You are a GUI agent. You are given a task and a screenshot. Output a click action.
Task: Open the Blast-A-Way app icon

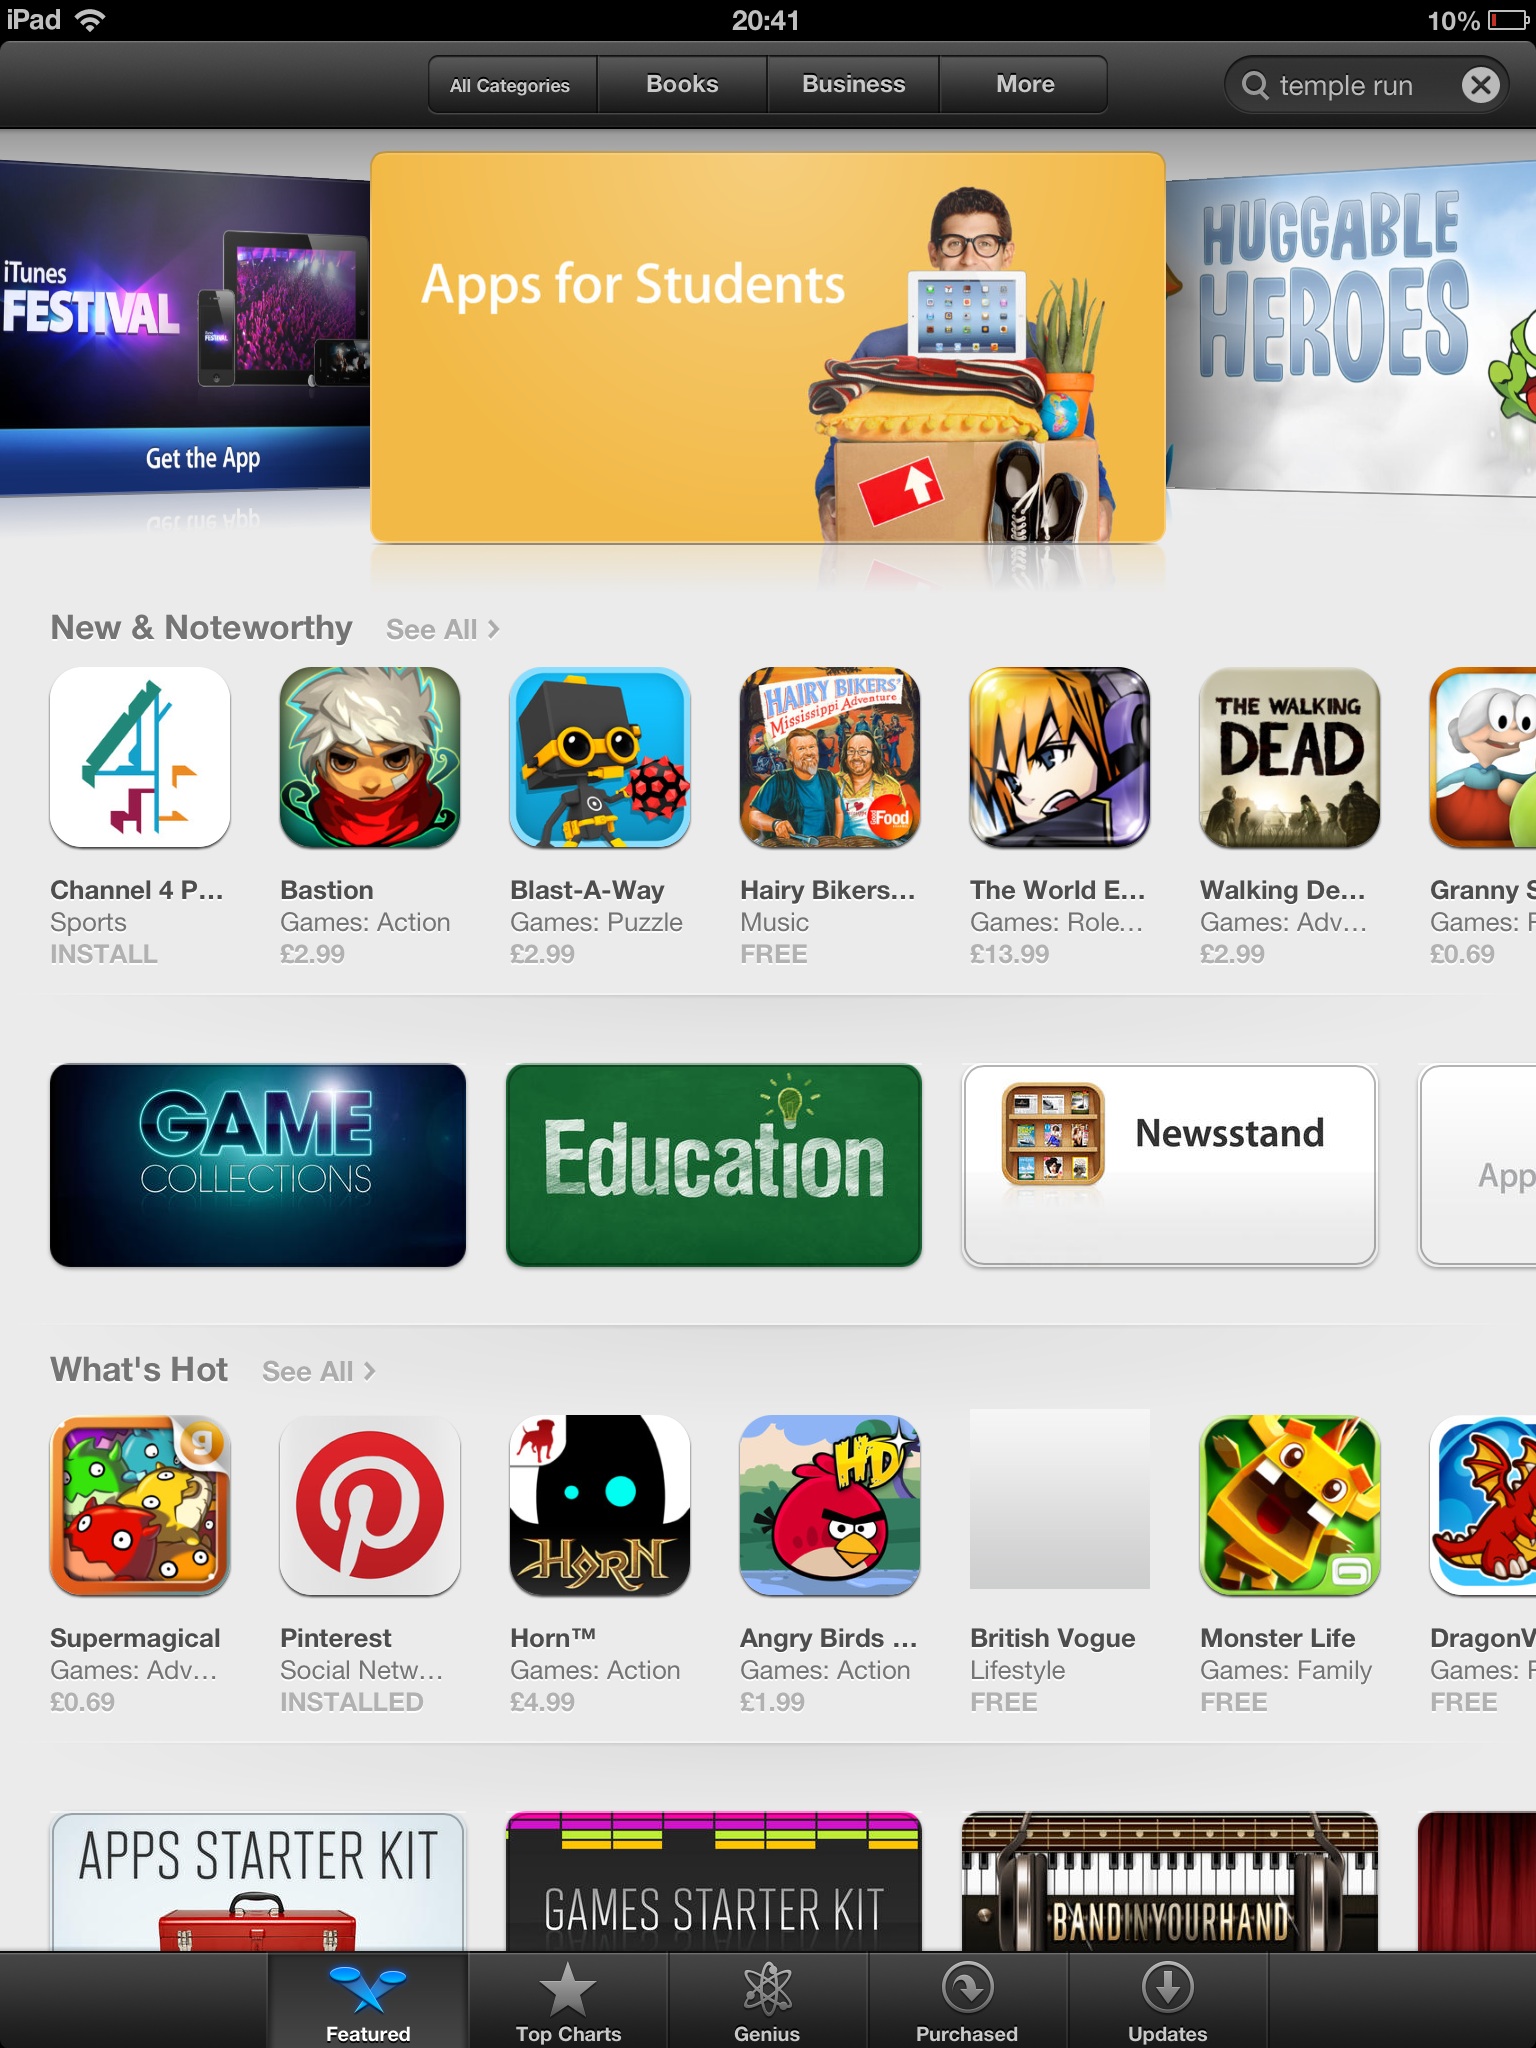point(600,757)
